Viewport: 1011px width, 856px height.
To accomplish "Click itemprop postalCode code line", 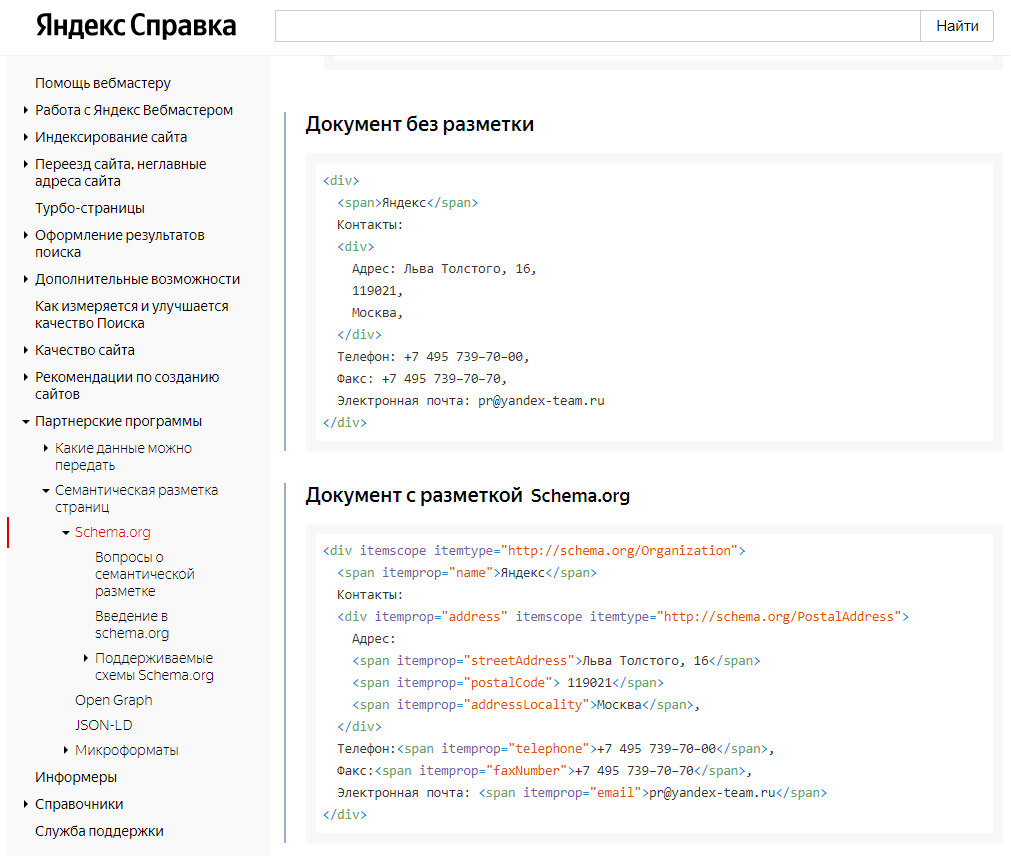I will coord(507,683).
